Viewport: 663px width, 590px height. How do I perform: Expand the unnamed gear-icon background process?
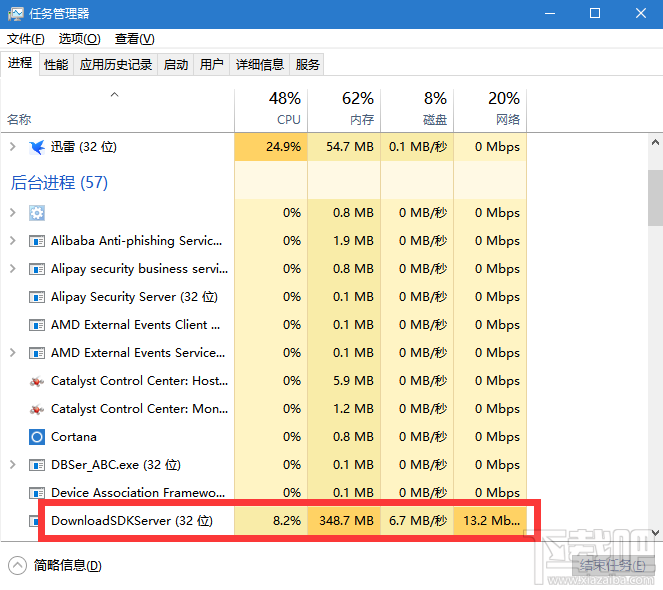point(13,212)
